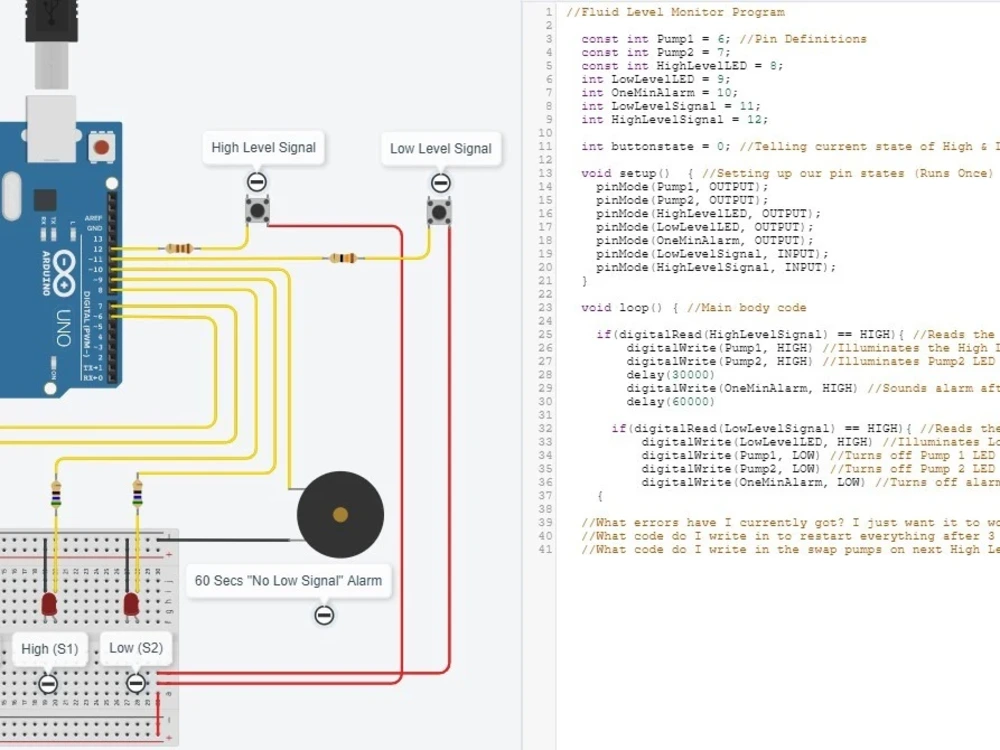
Task: Collapse the High Level Signal note
Action: pyautogui.click(x=256, y=182)
